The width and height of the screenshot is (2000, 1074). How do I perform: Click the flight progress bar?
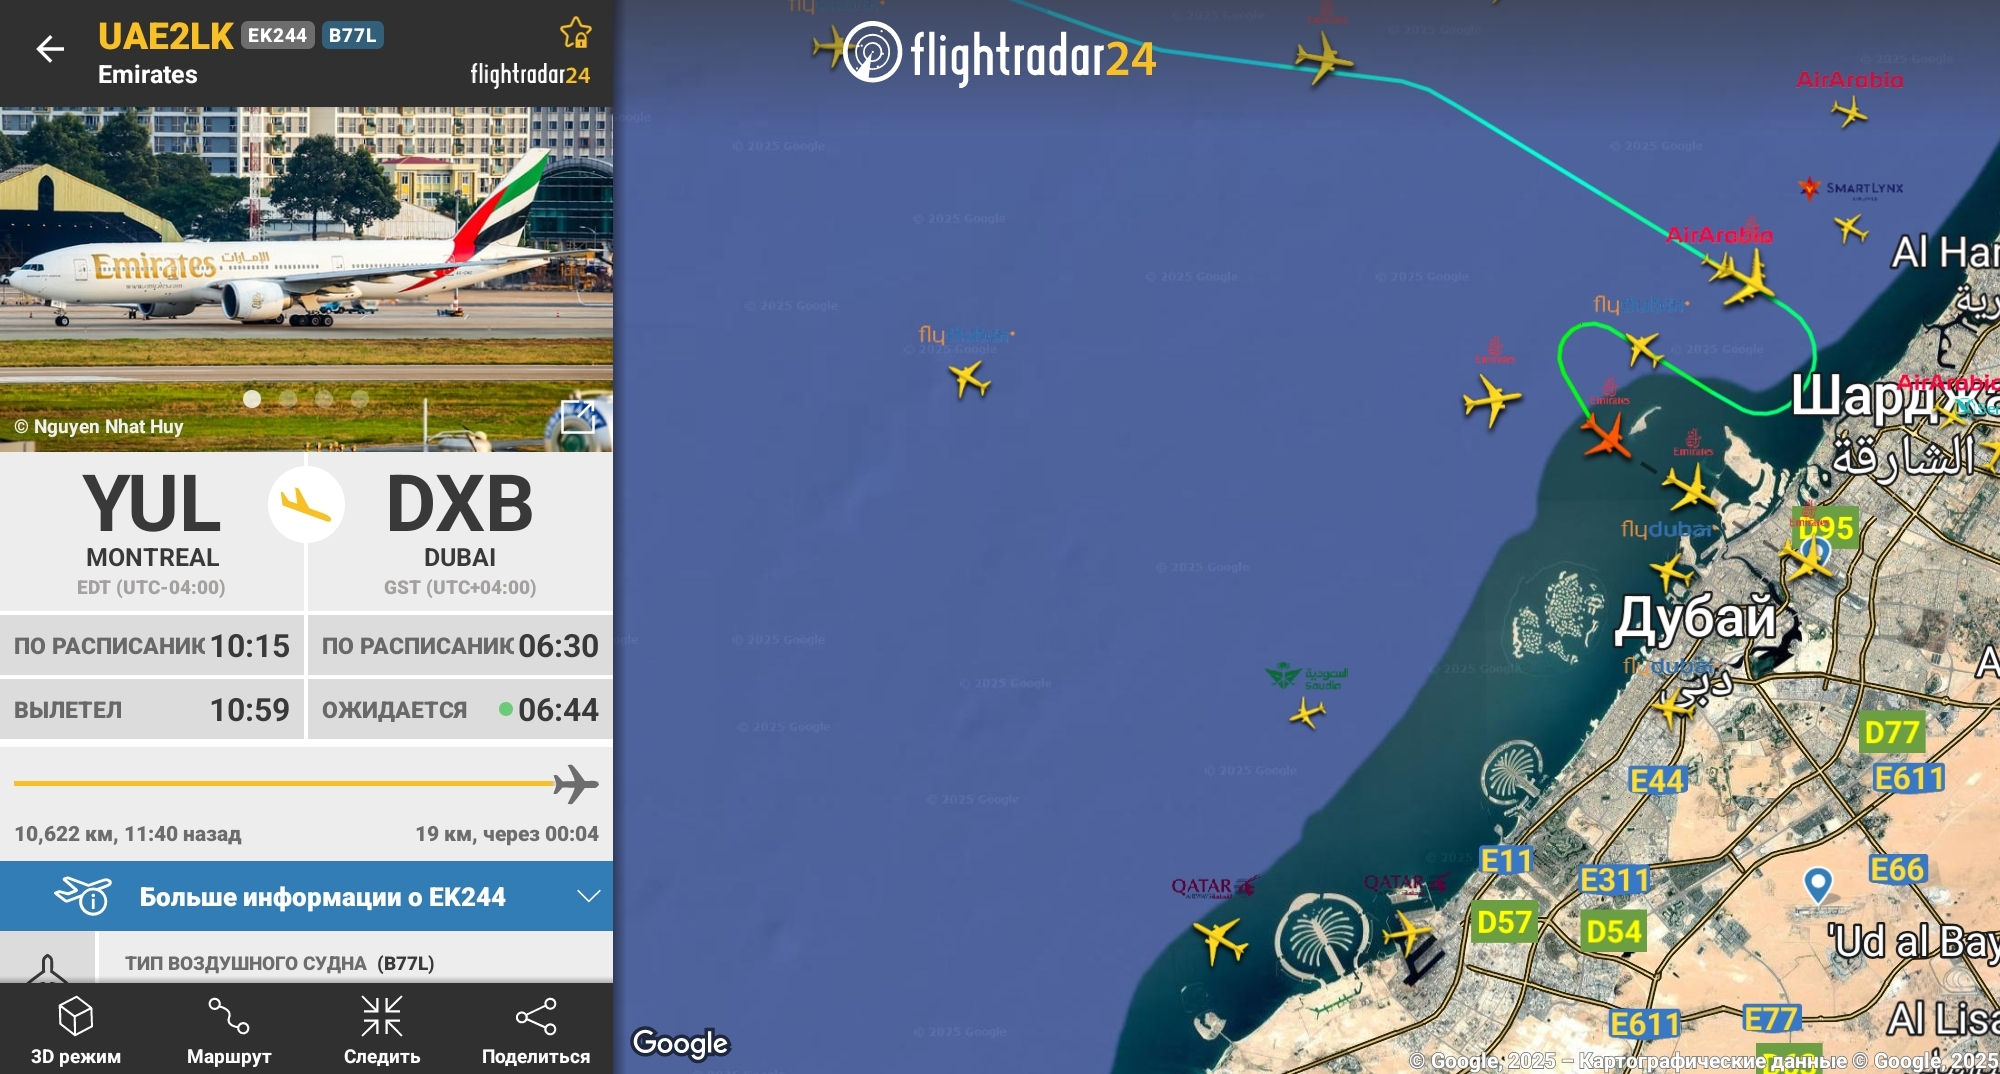pyautogui.click(x=306, y=784)
